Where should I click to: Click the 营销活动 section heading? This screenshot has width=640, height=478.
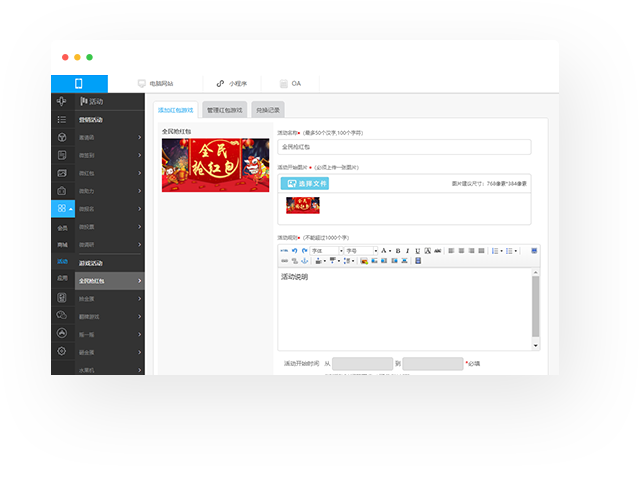tap(91, 120)
